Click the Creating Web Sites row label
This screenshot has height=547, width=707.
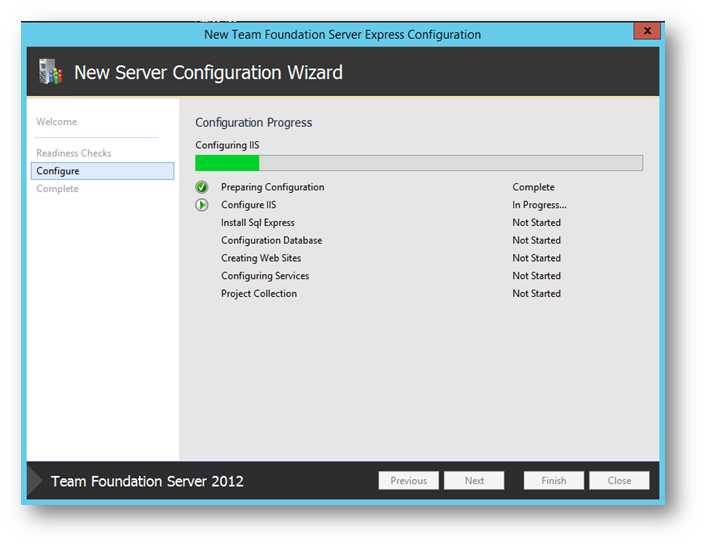point(261,258)
